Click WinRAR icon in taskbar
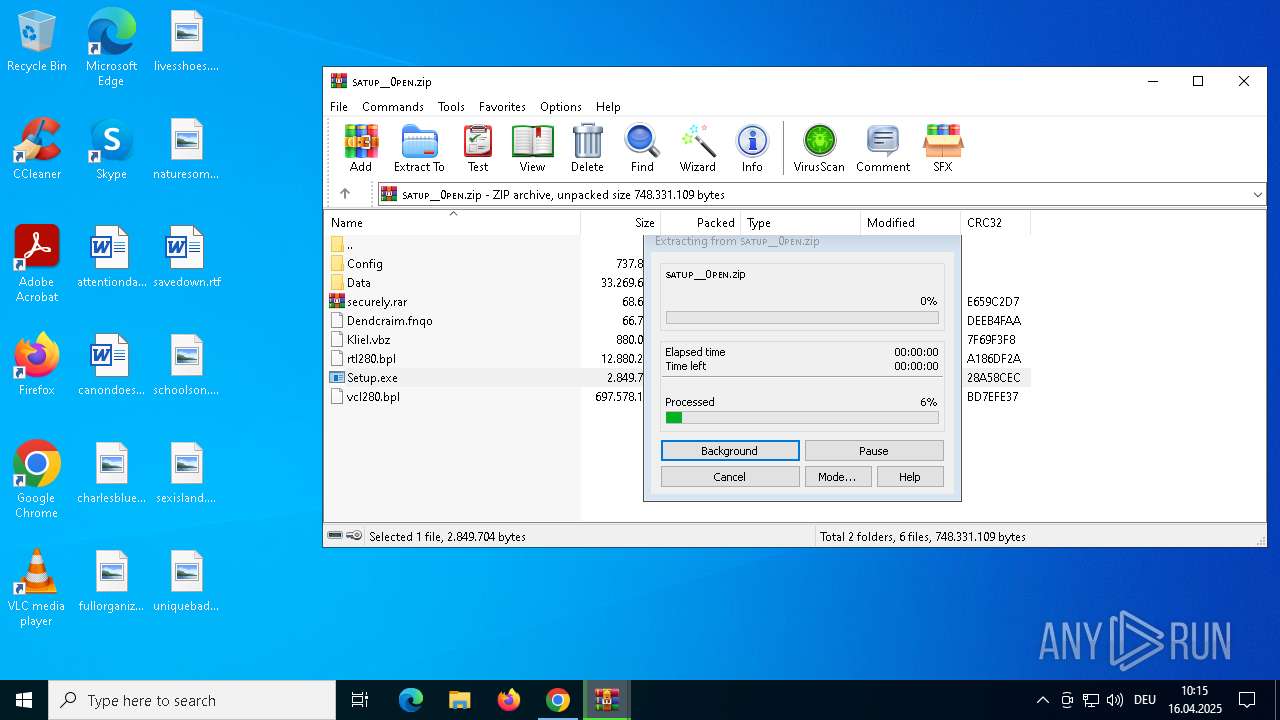The width and height of the screenshot is (1280, 720). pos(606,700)
